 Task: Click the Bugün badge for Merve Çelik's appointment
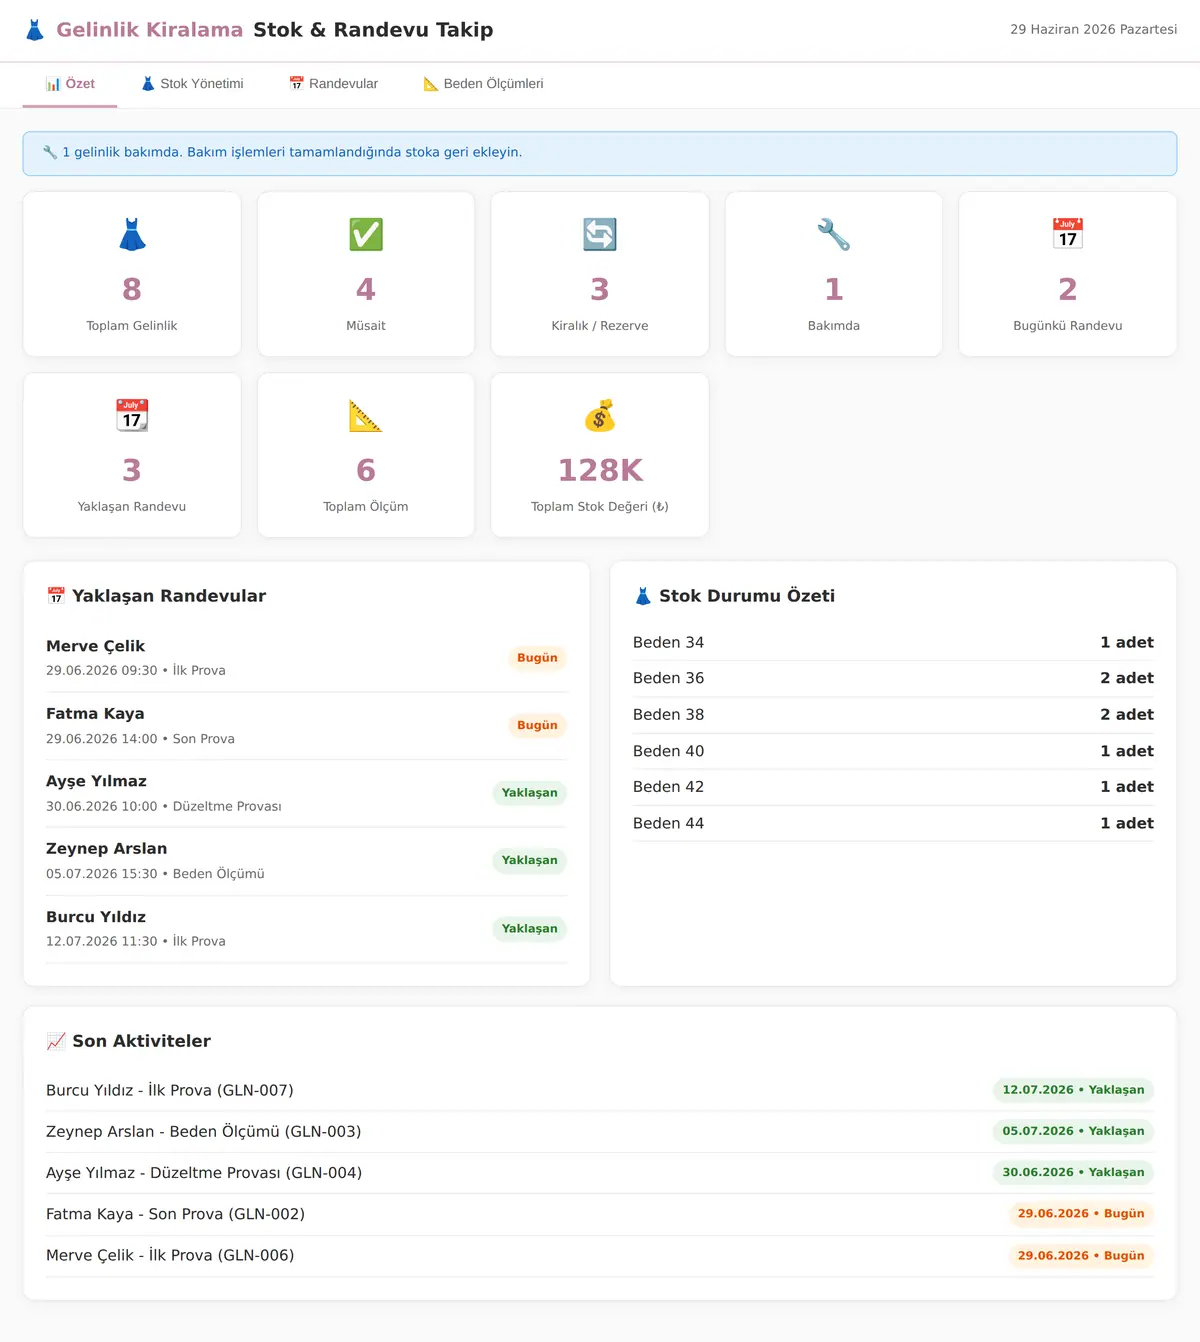point(537,658)
